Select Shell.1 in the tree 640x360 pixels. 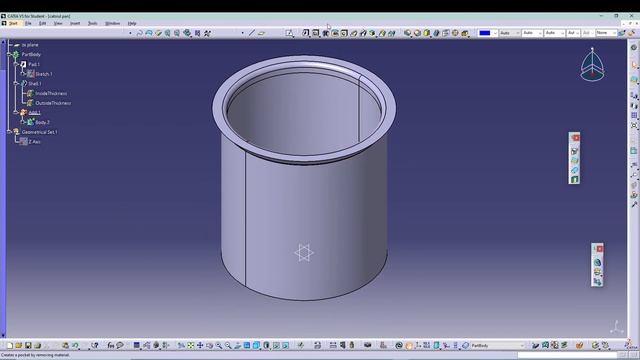35,84
